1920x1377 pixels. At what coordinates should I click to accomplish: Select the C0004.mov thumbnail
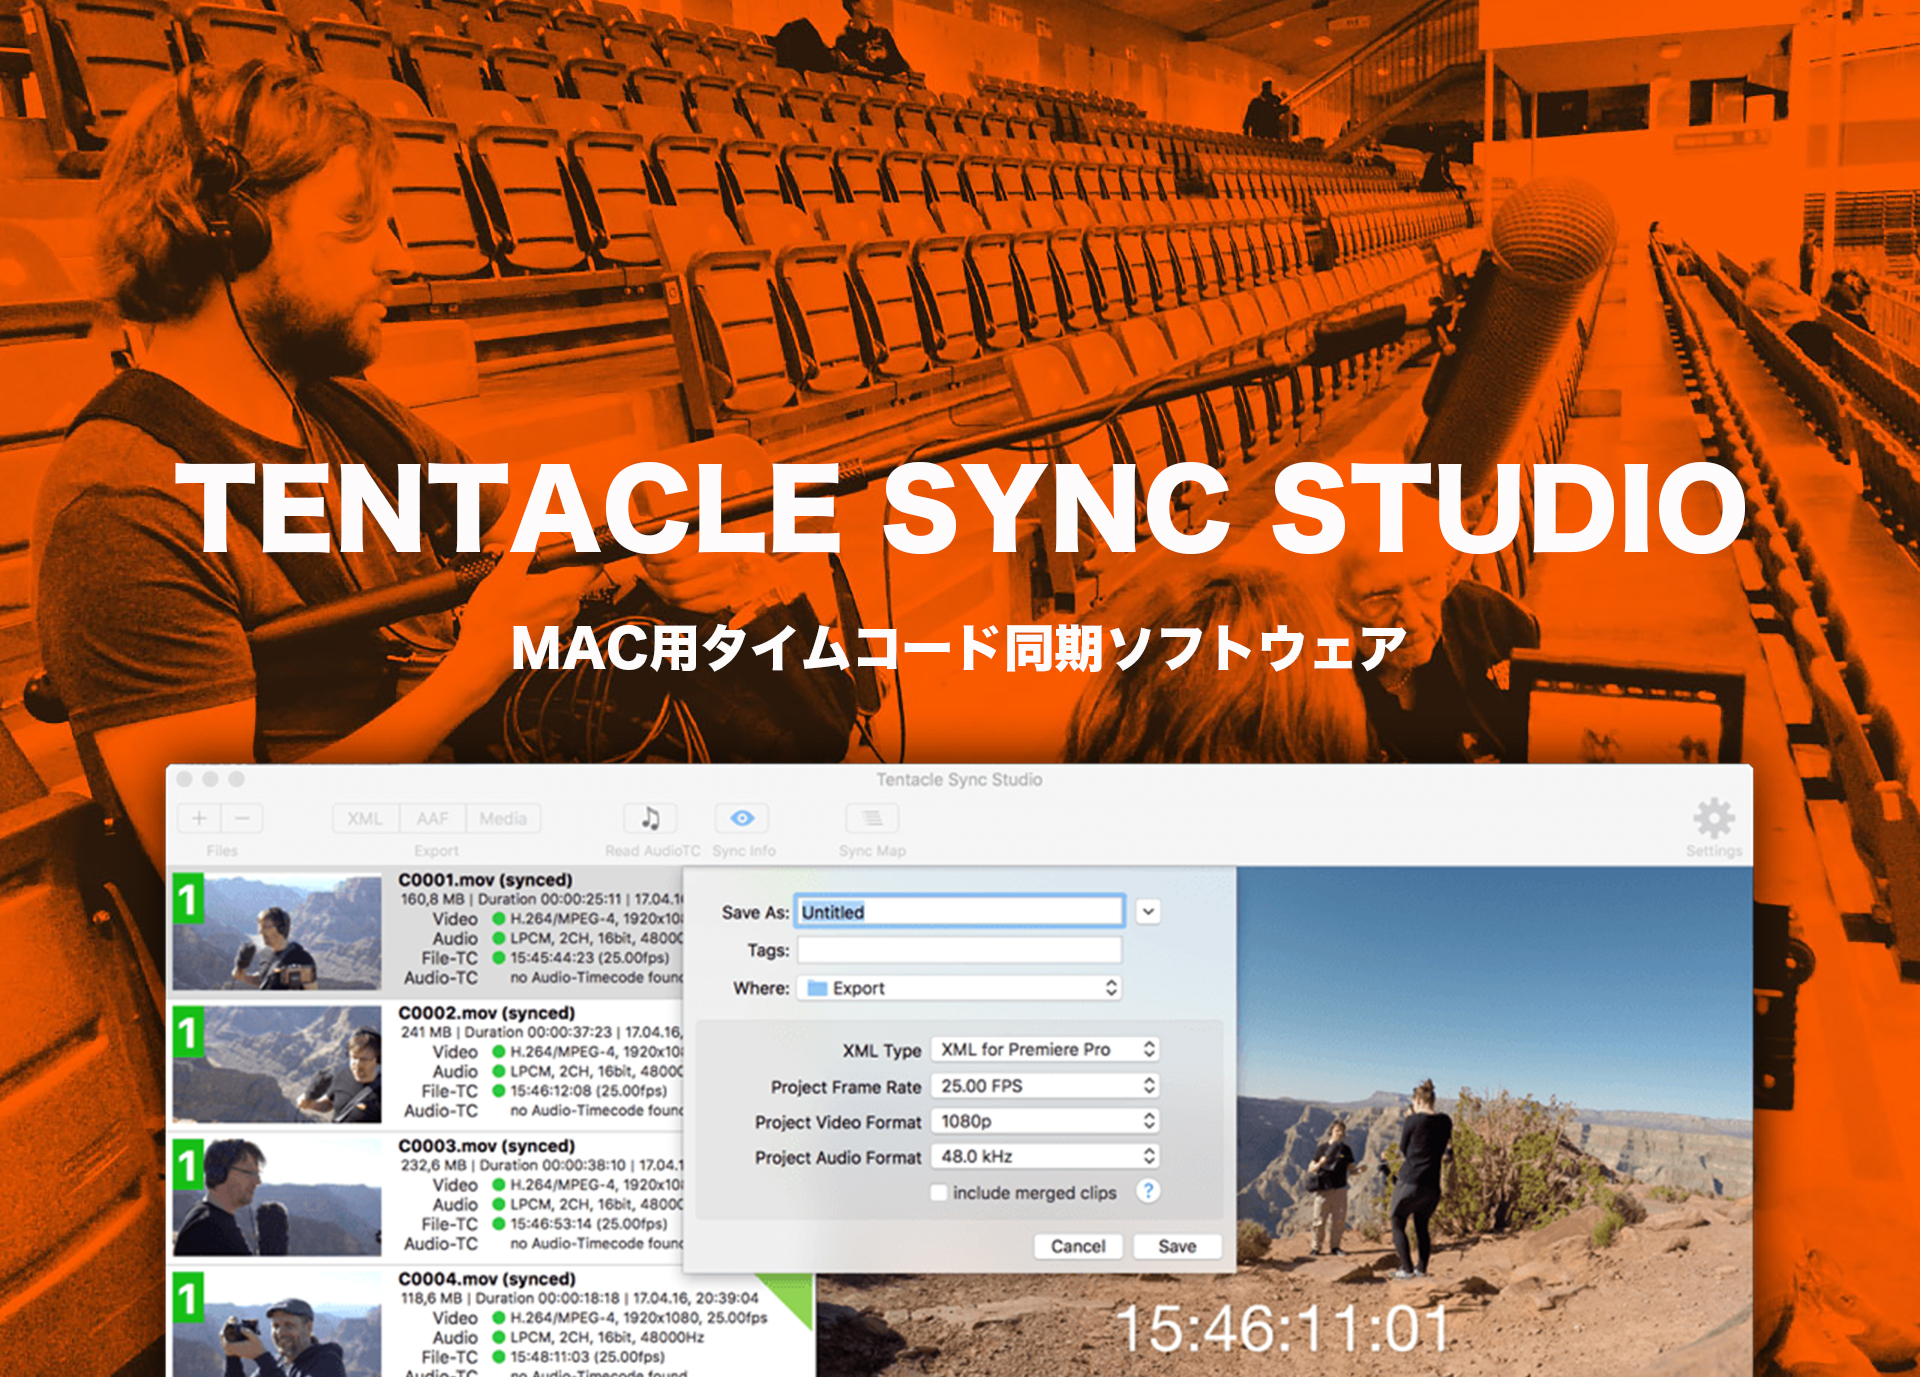(277, 1324)
